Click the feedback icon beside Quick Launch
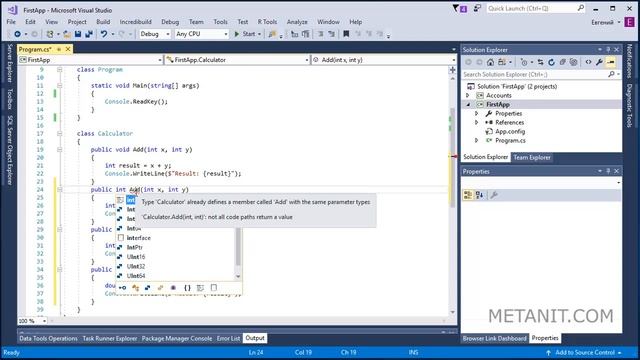The width and height of the screenshot is (640, 360). pyautogui.click(x=477, y=8)
